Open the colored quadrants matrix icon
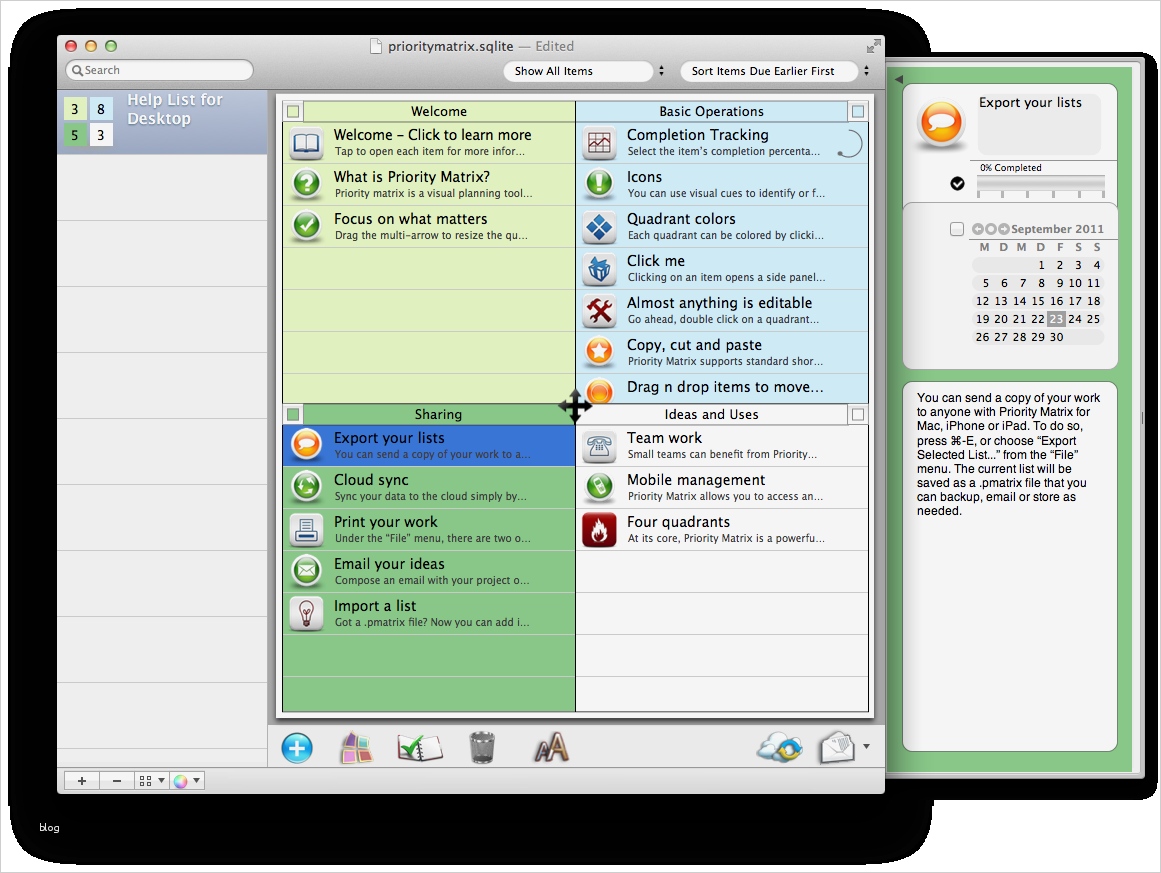The width and height of the screenshot is (1161, 873). click(356, 748)
